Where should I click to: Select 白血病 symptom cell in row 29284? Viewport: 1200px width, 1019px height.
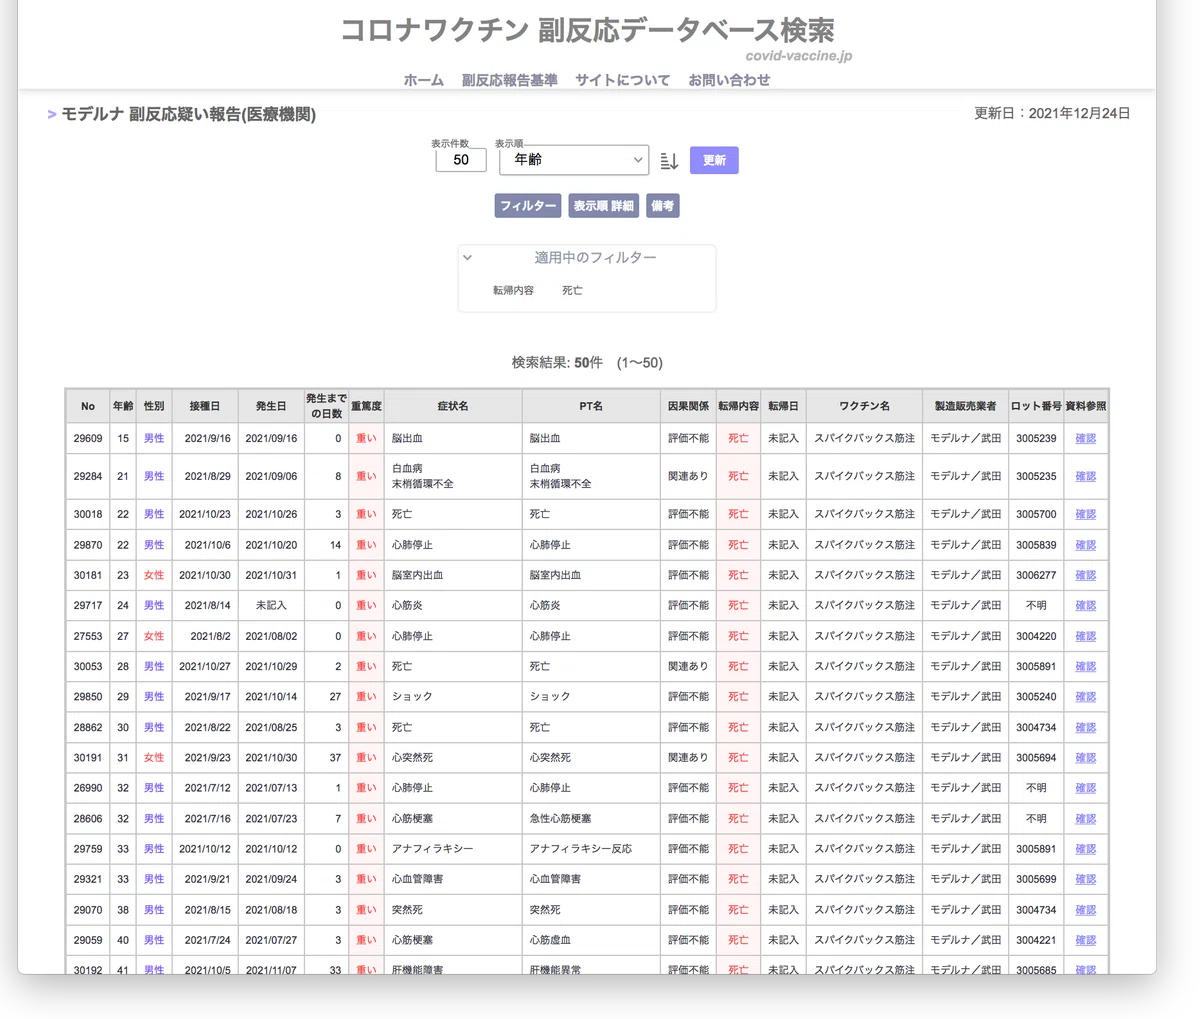[x=453, y=476]
